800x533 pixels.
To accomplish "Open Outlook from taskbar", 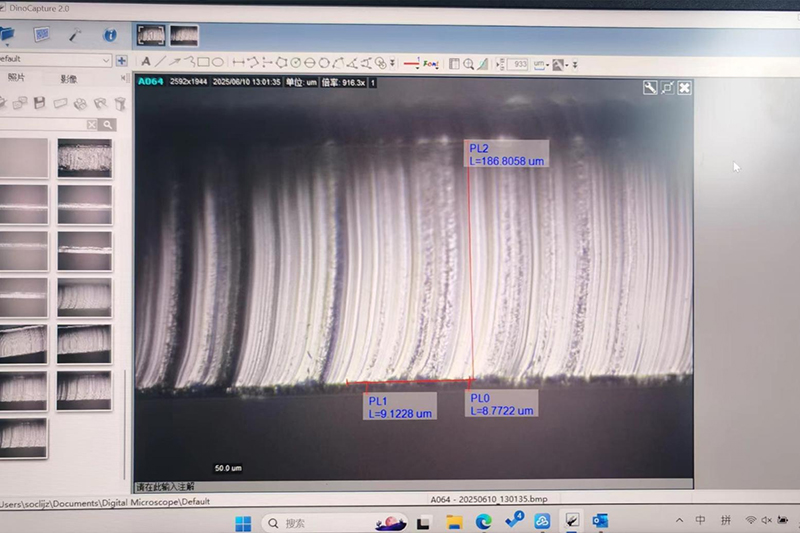I will 600,521.
